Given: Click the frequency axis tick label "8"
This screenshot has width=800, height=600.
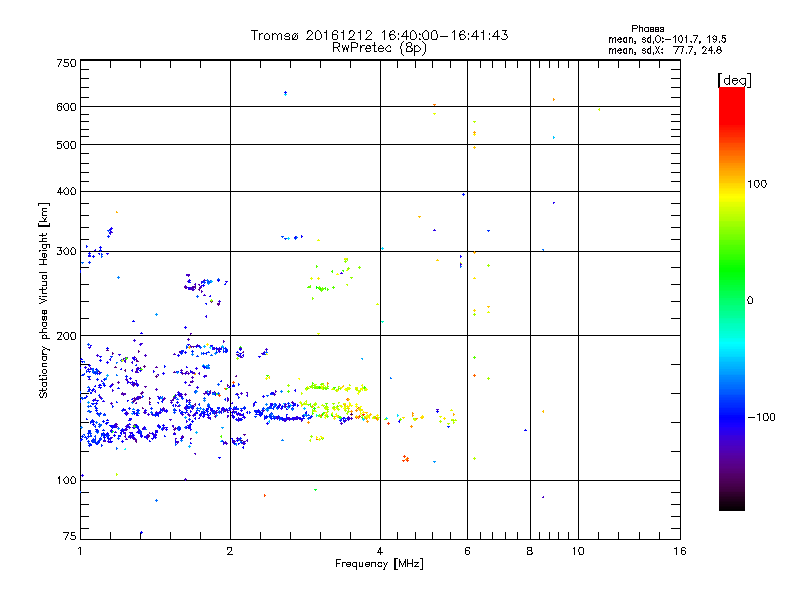Looking at the screenshot, I should [x=530, y=551].
